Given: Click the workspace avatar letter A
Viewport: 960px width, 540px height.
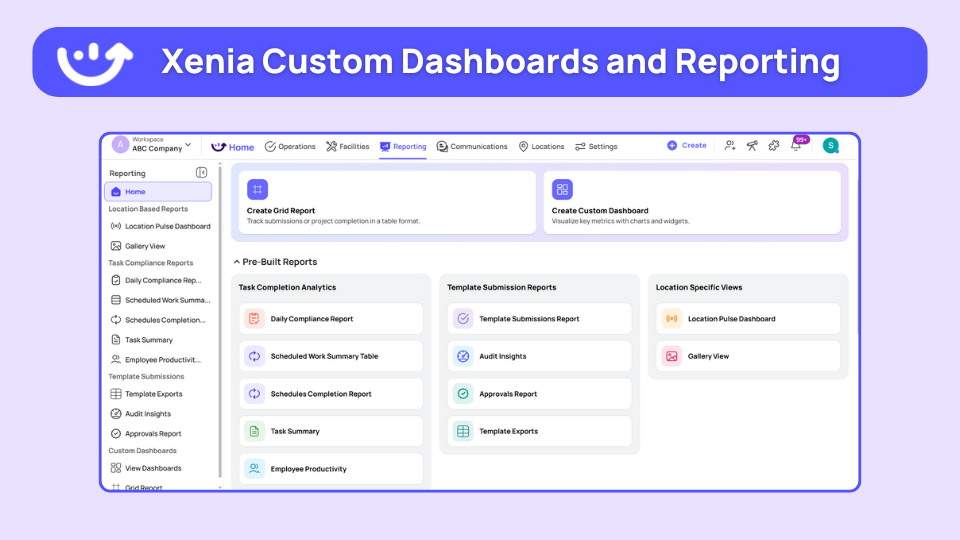Looking at the screenshot, I should coord(120,144).
